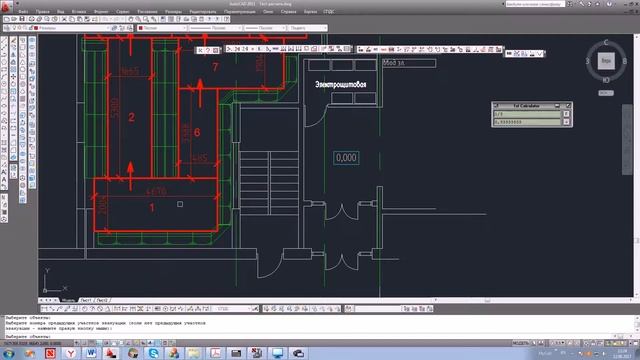Toggle Quick Properties in status bar
640x360 pixels.
click(165, 343)
